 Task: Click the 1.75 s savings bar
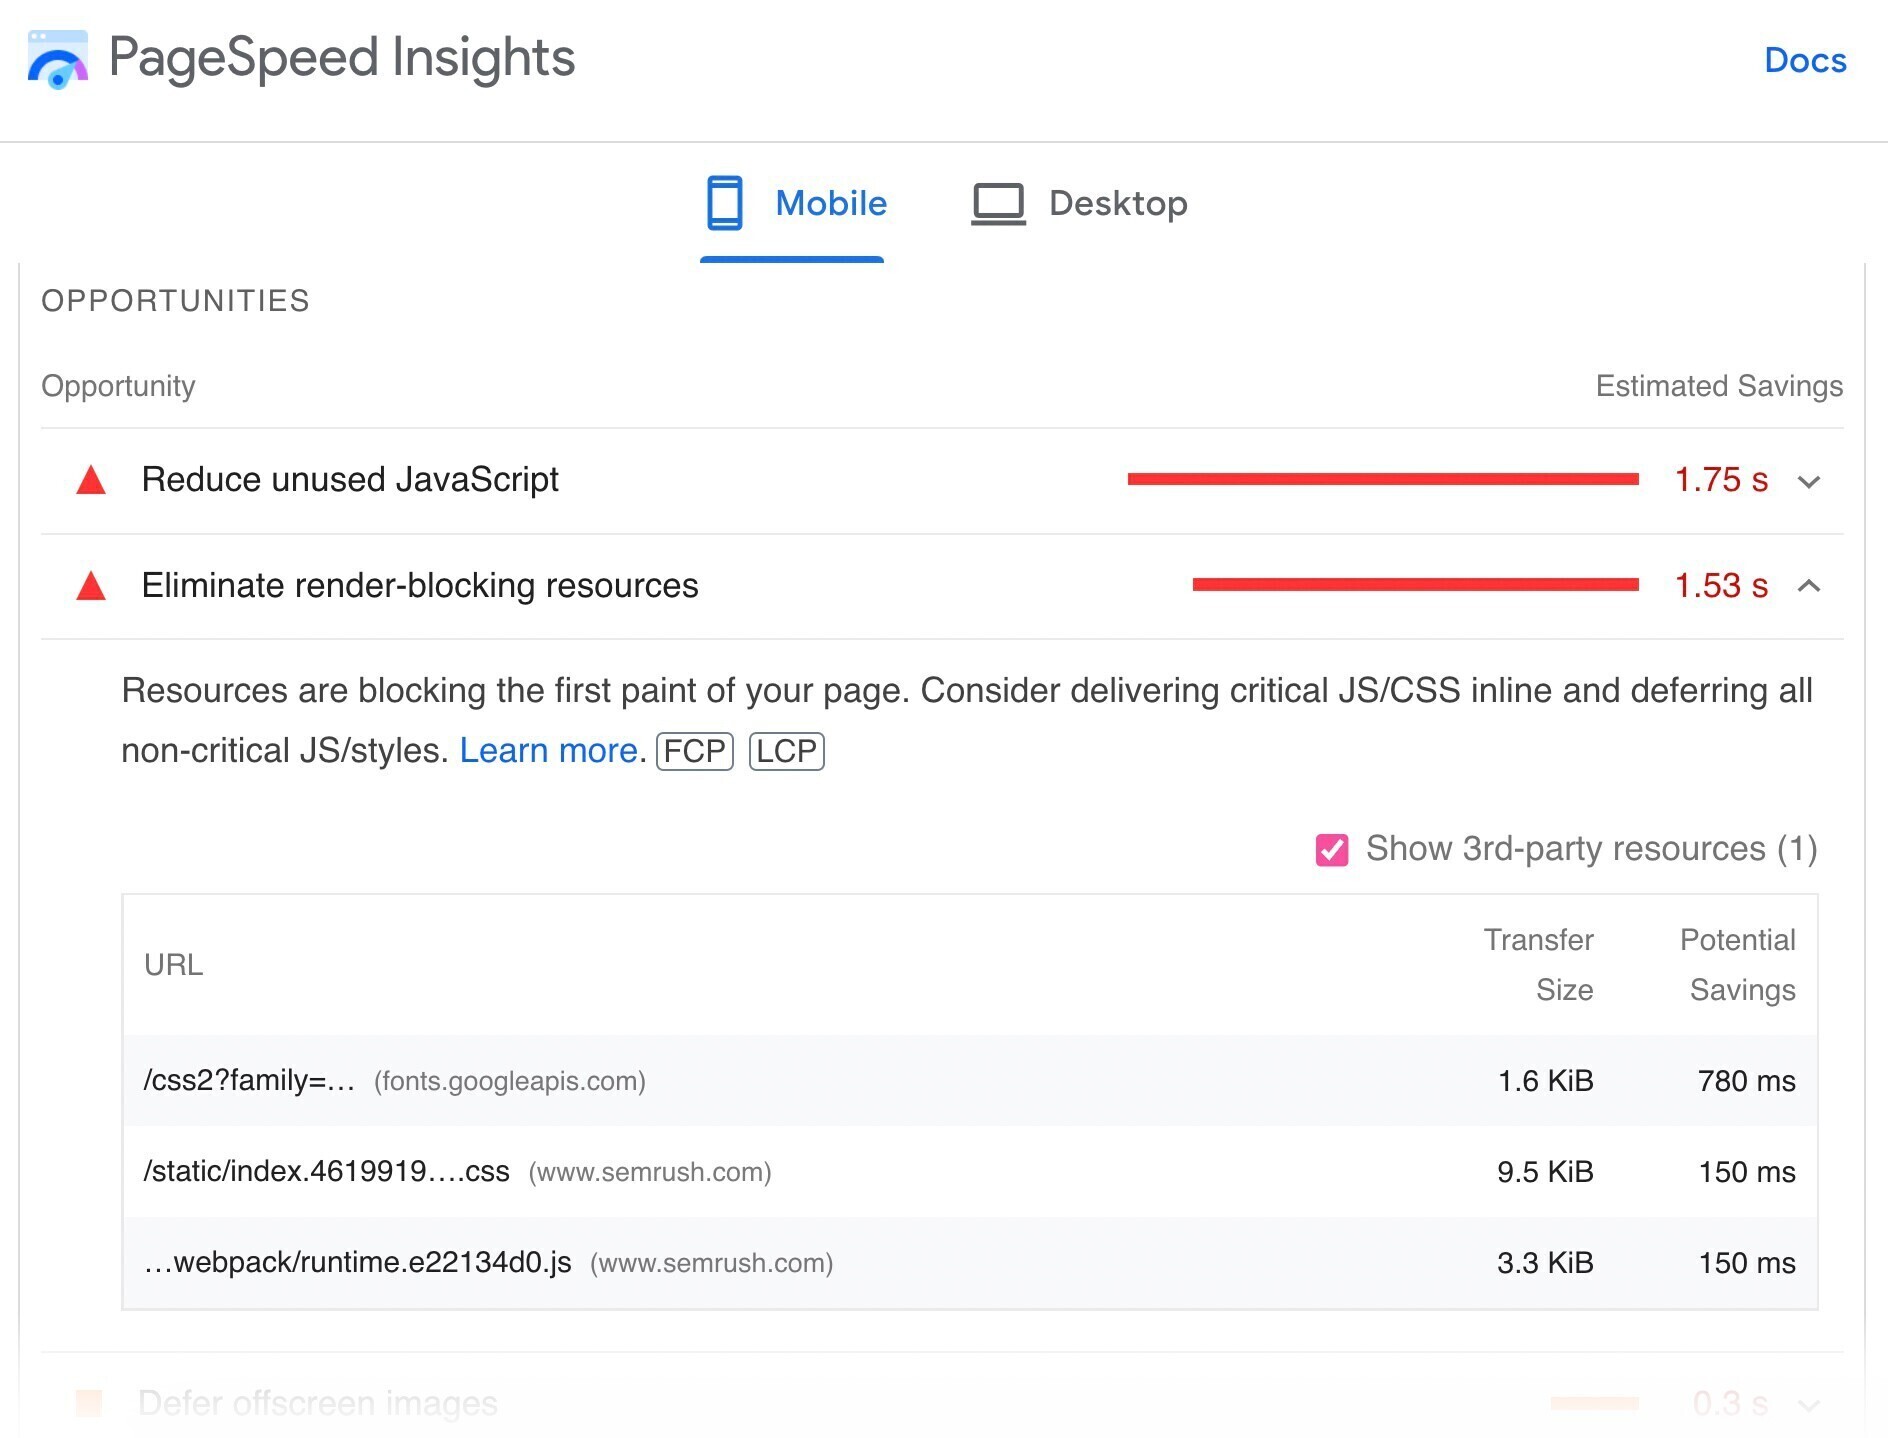[1383, 480]
